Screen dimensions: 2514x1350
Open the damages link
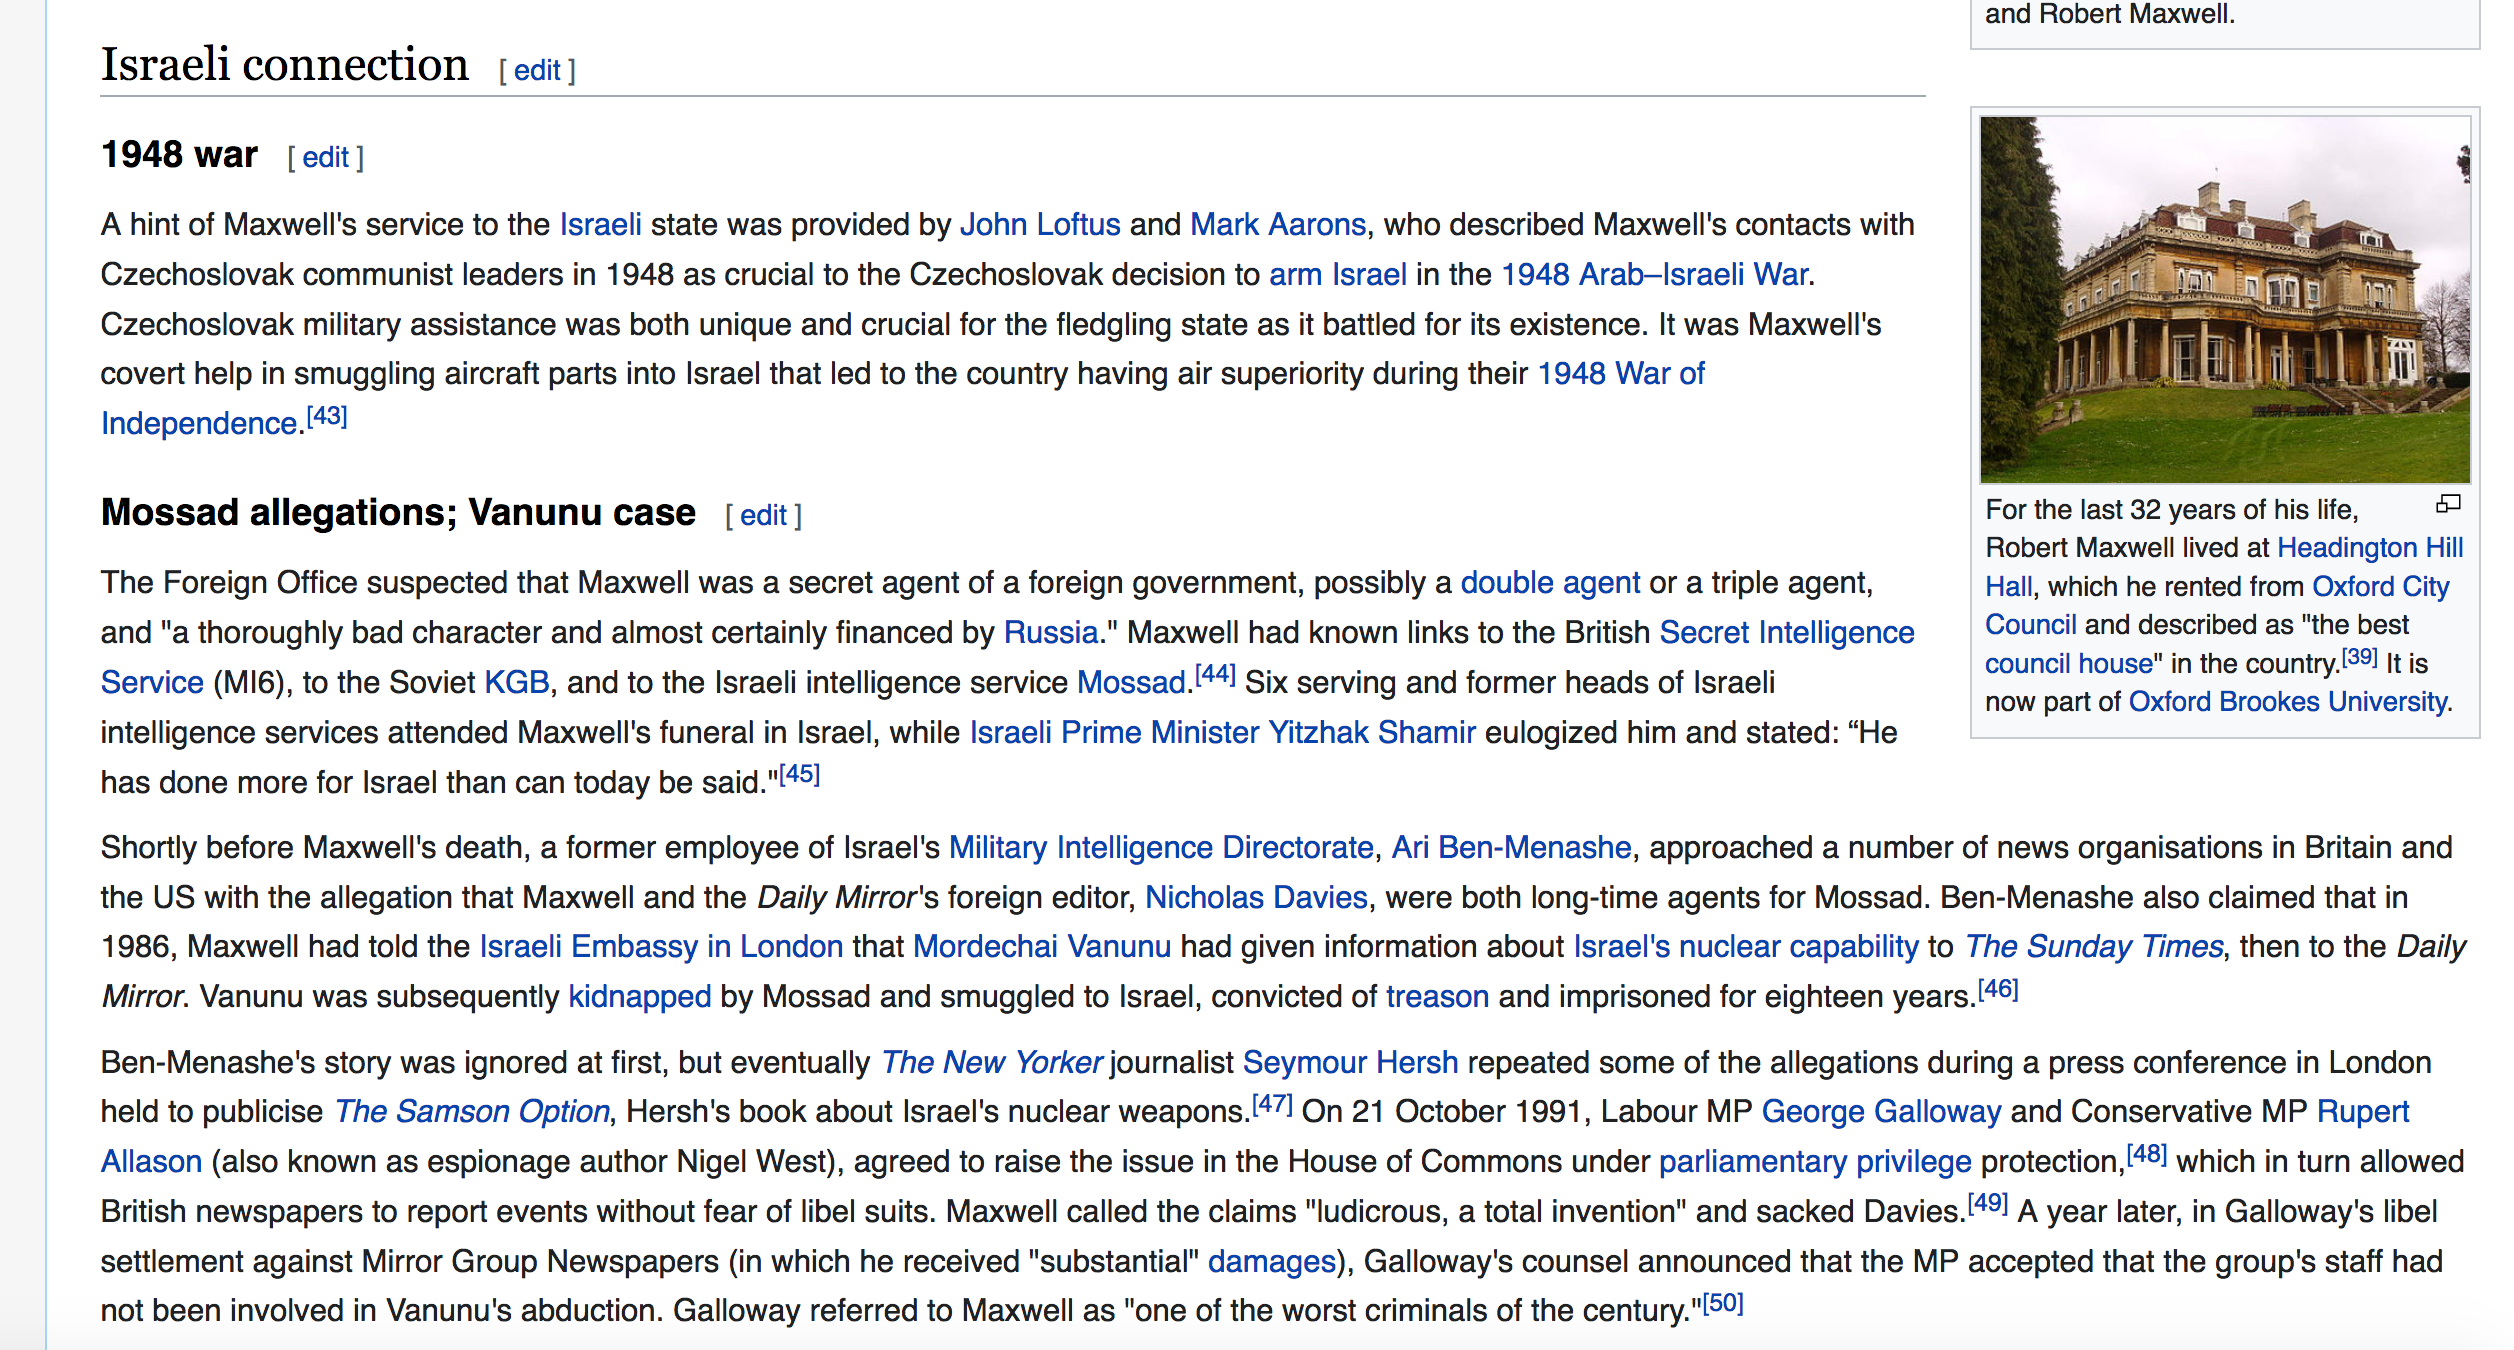(1271, 1262)
